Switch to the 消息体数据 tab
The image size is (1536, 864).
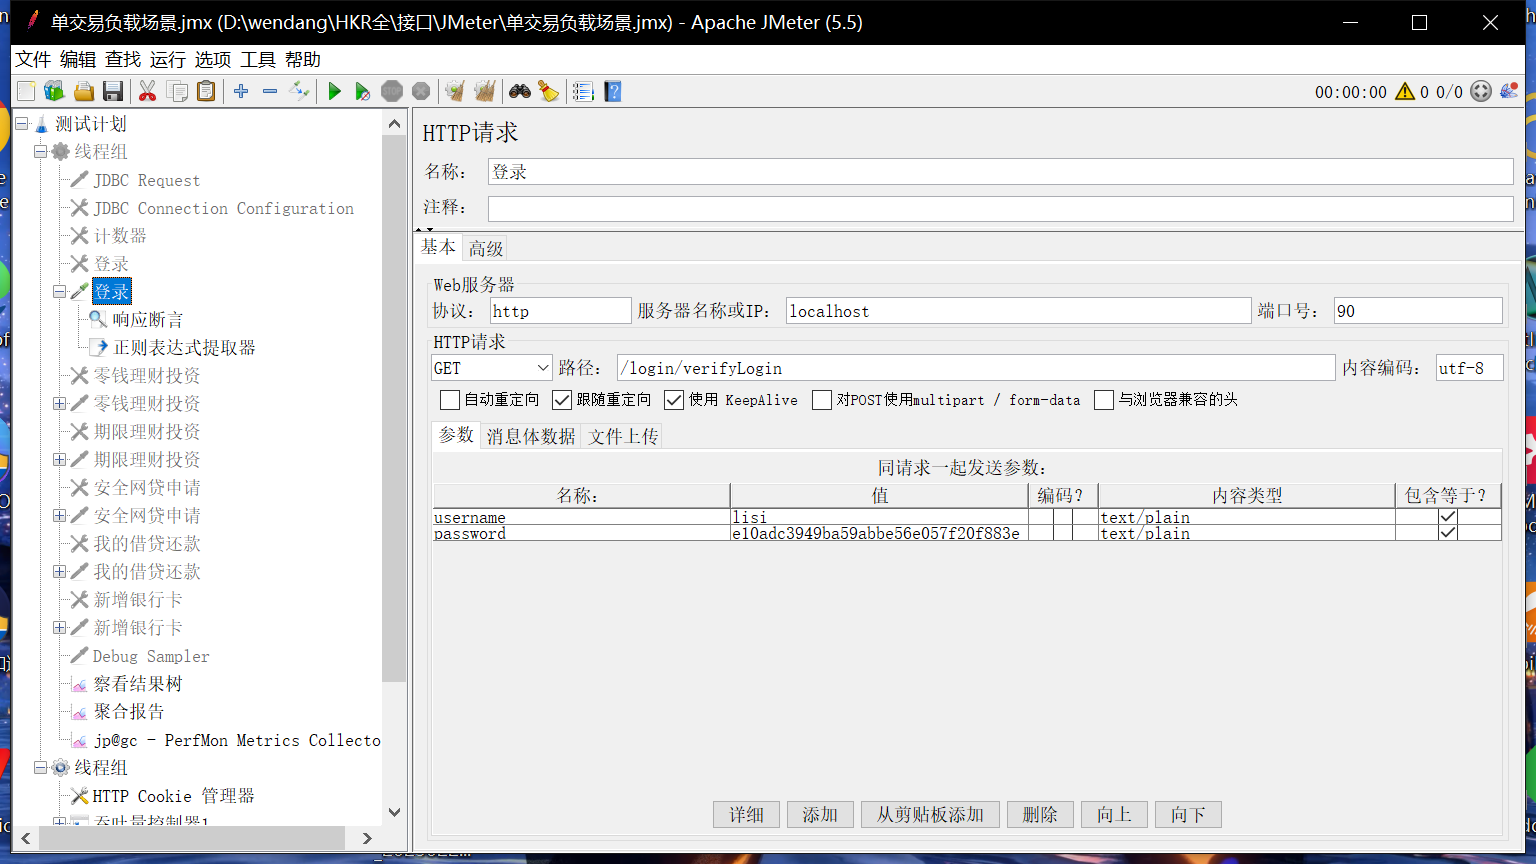531,436
